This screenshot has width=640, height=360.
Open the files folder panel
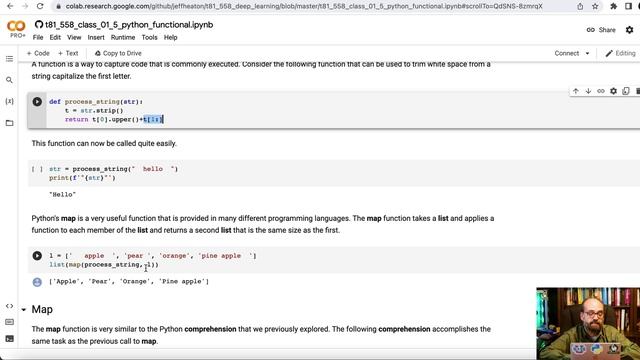[x=9, y=123]
